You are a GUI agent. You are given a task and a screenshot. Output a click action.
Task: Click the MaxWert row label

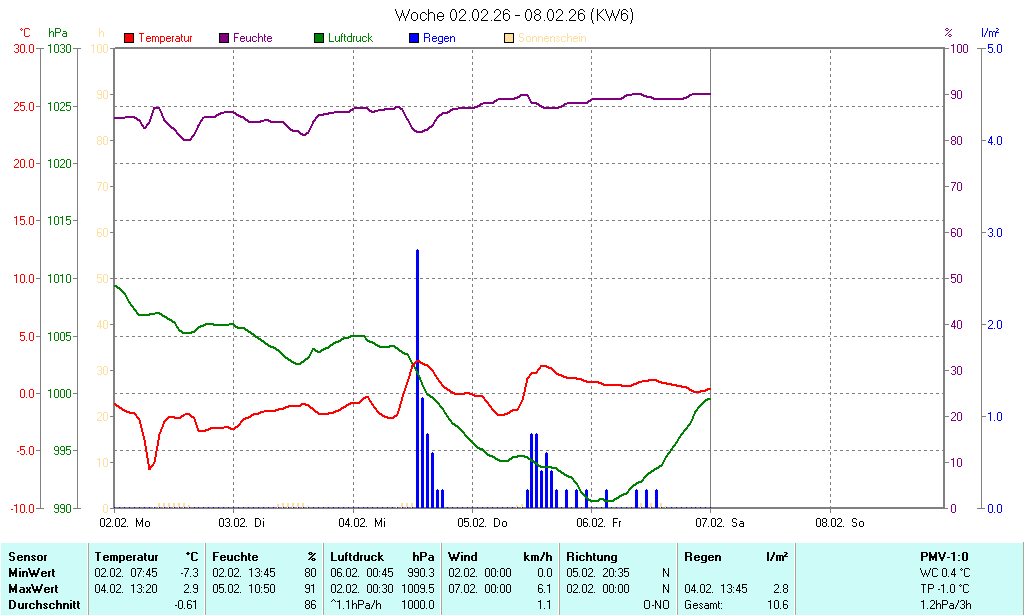(32, 589)
